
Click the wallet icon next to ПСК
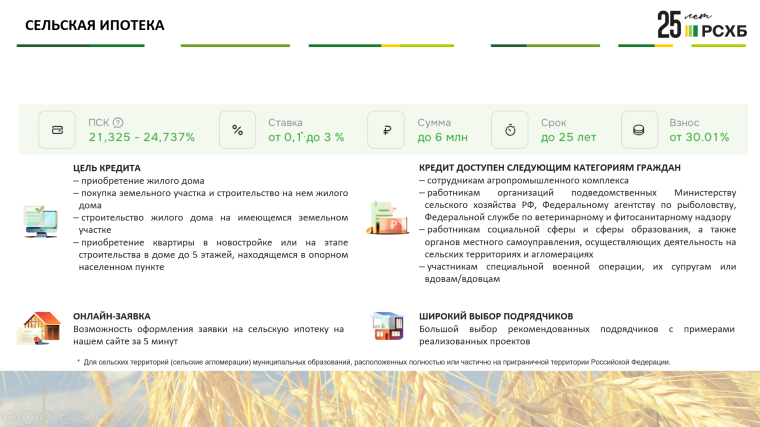click(x=57, y=130)
